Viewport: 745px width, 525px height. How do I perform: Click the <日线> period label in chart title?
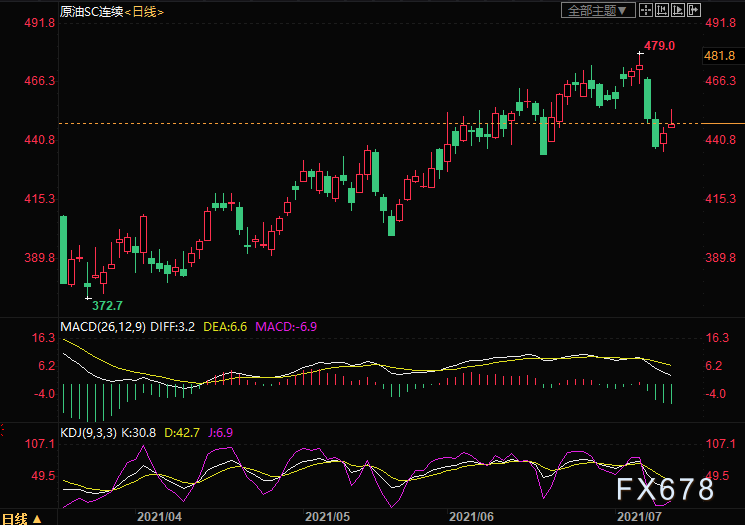(145, 12)
